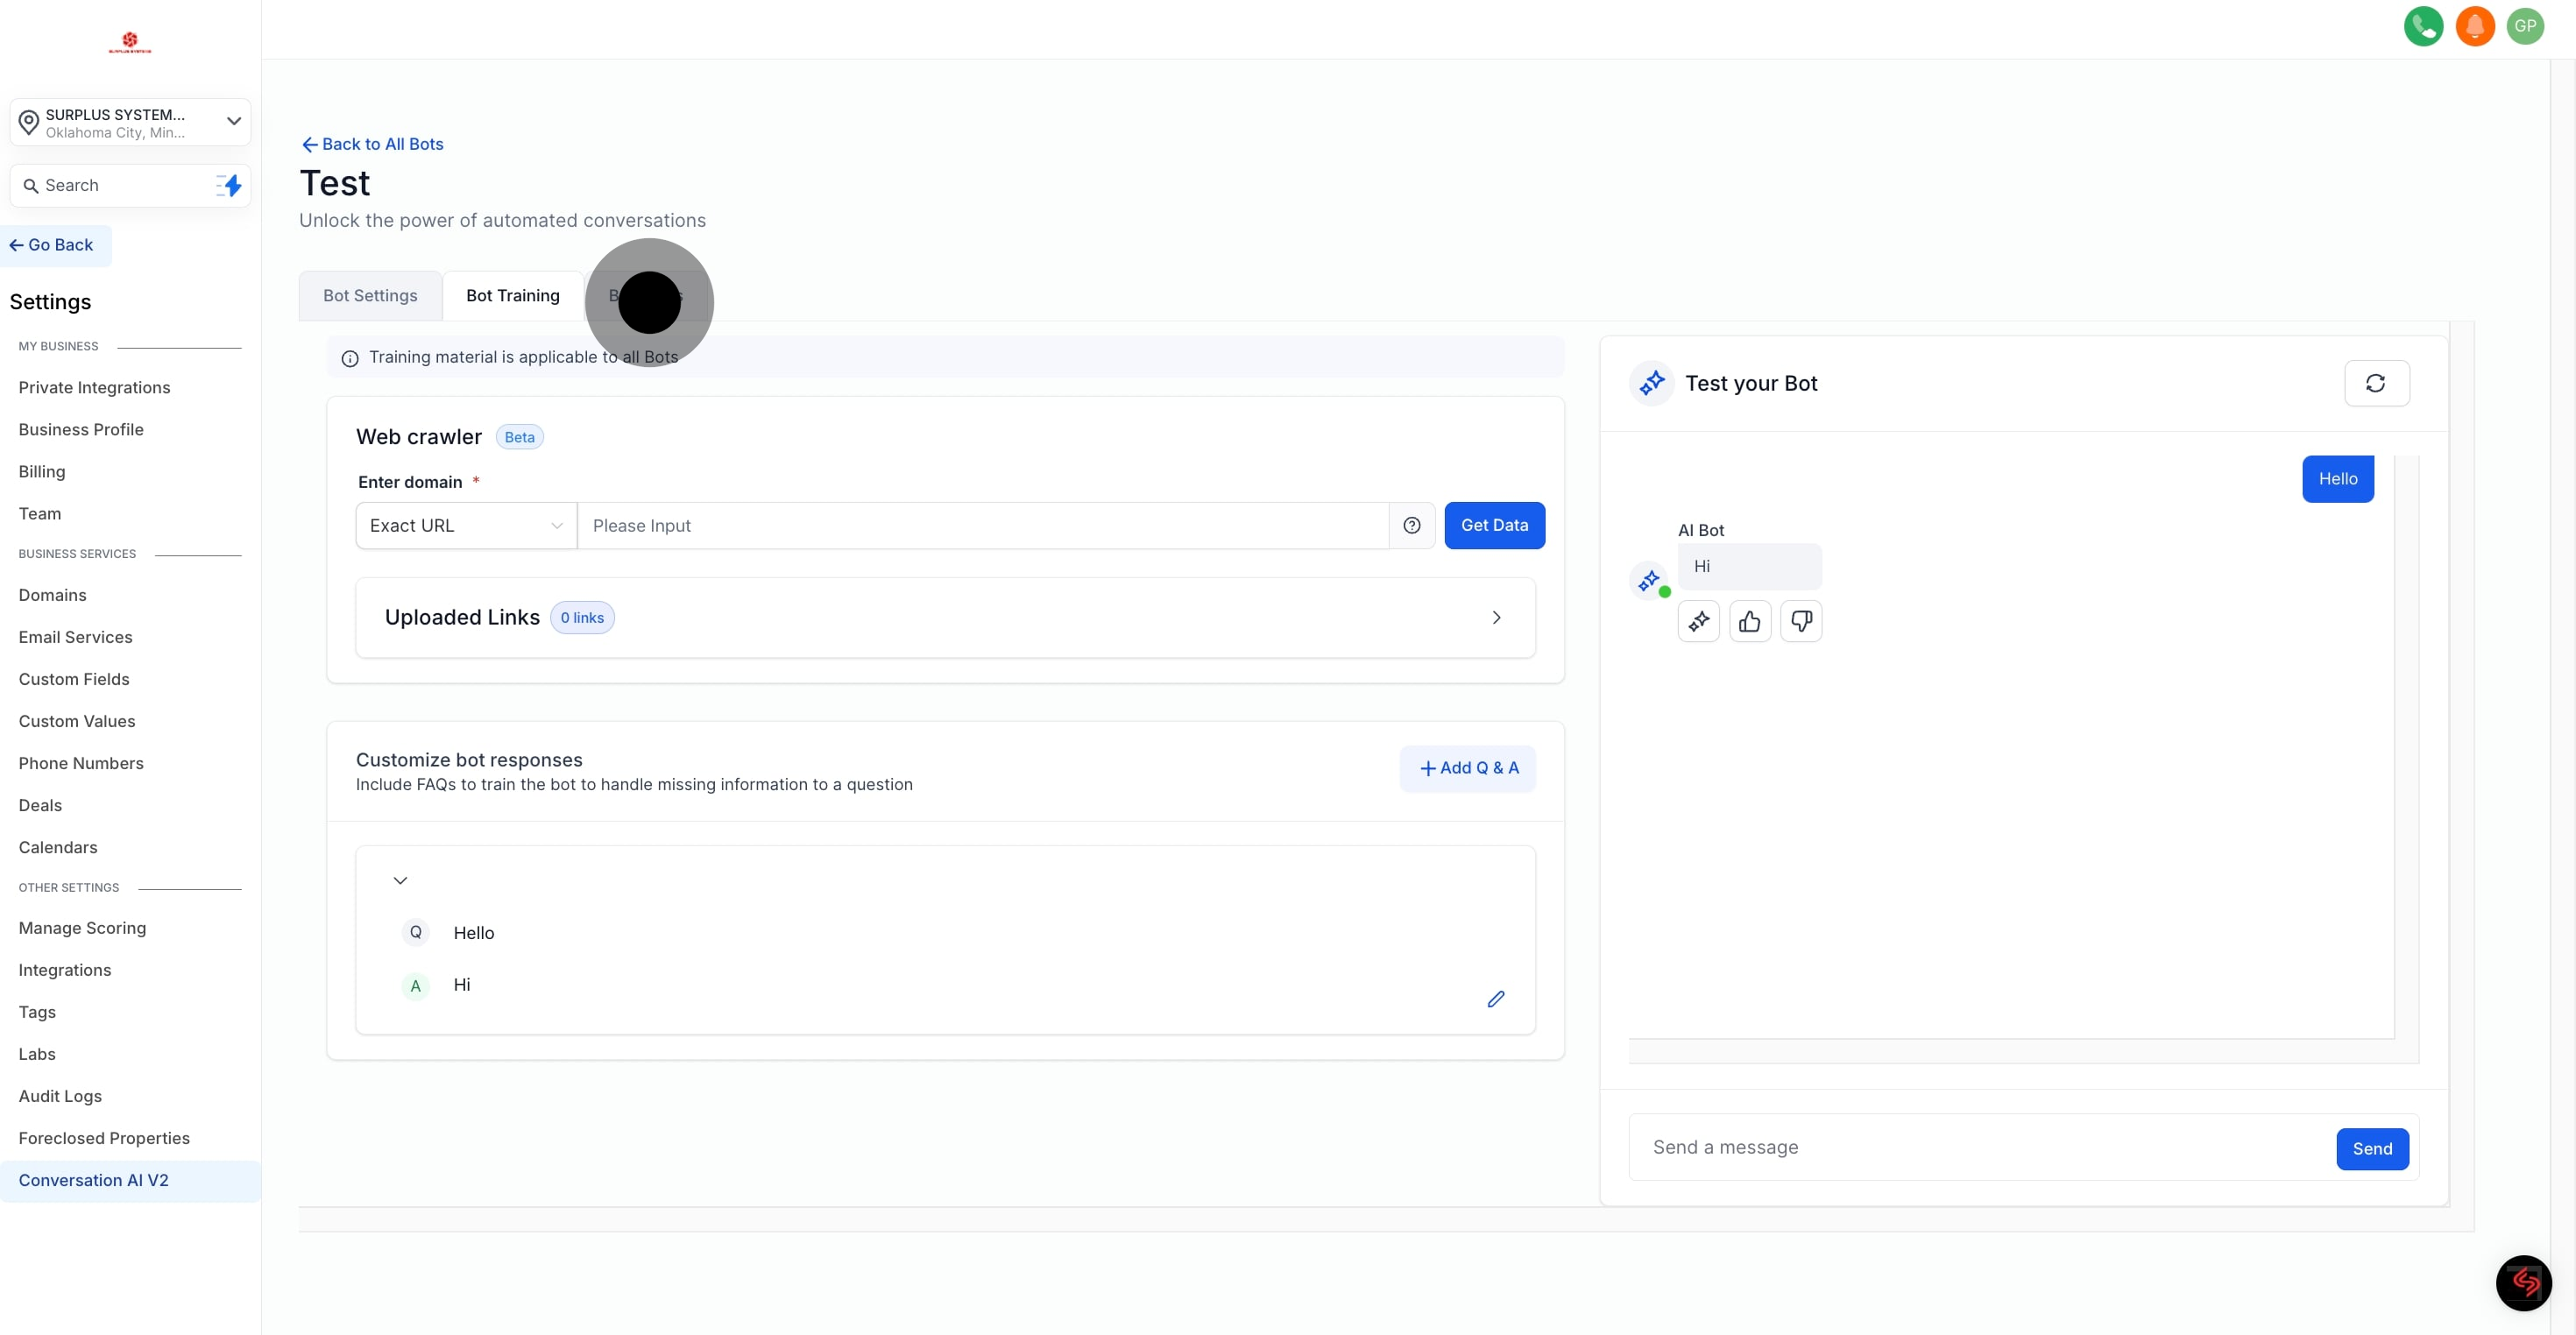
Task: Select the Bot Training tab
Action: point(512,296)
